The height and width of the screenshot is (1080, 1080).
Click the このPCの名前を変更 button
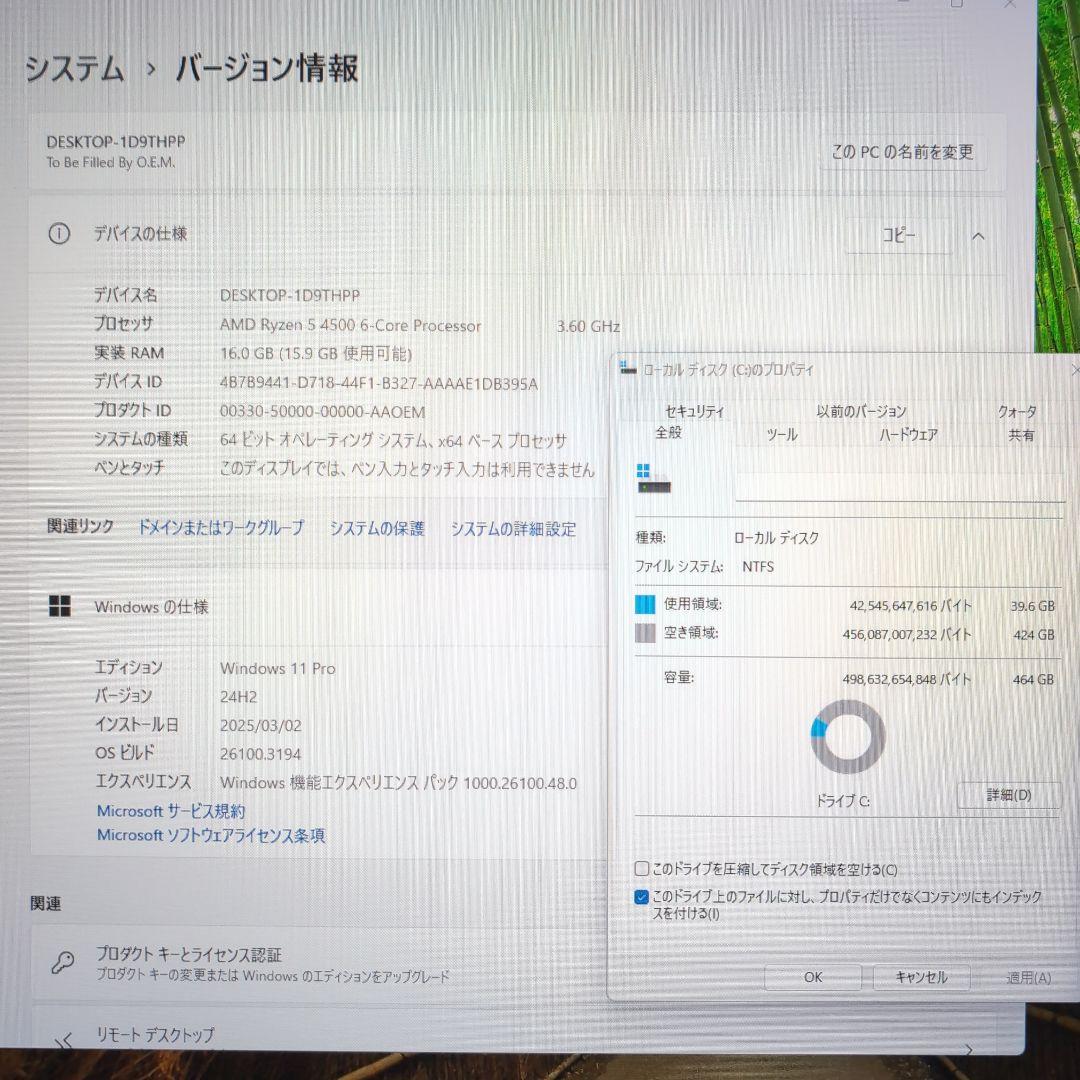903,152
